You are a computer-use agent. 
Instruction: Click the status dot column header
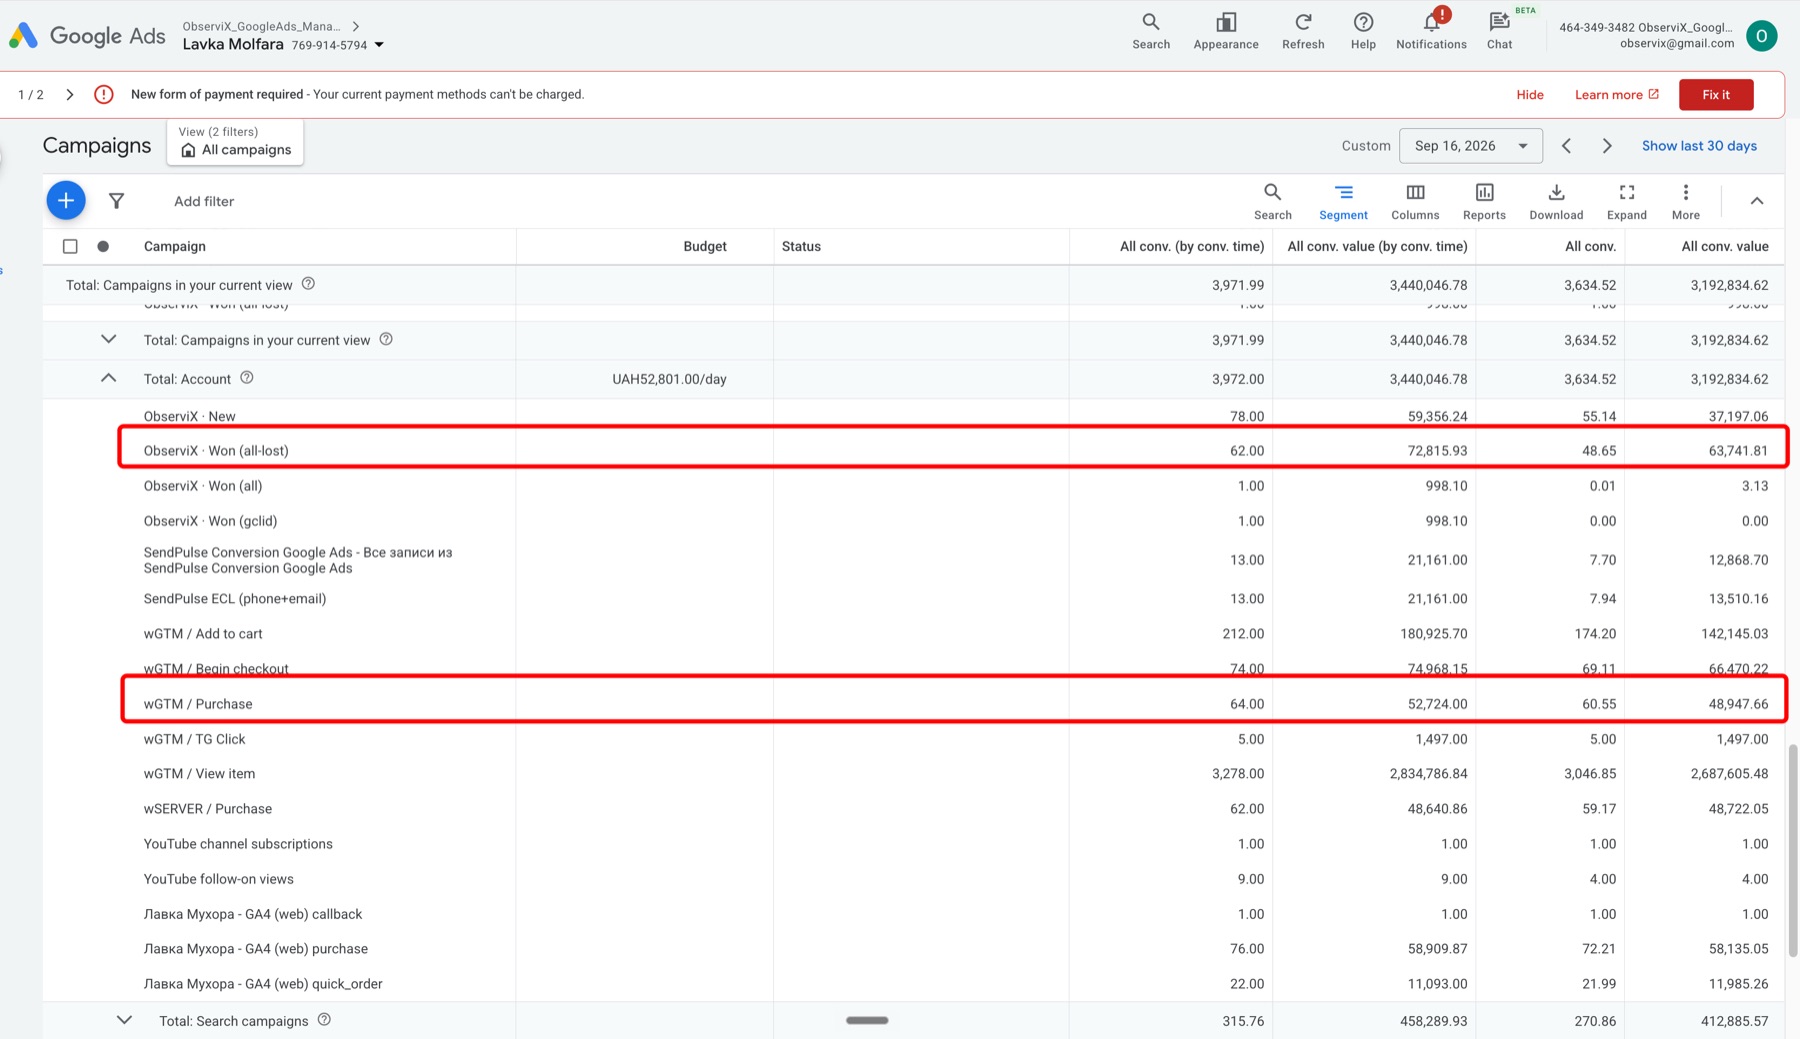point(103,246)
